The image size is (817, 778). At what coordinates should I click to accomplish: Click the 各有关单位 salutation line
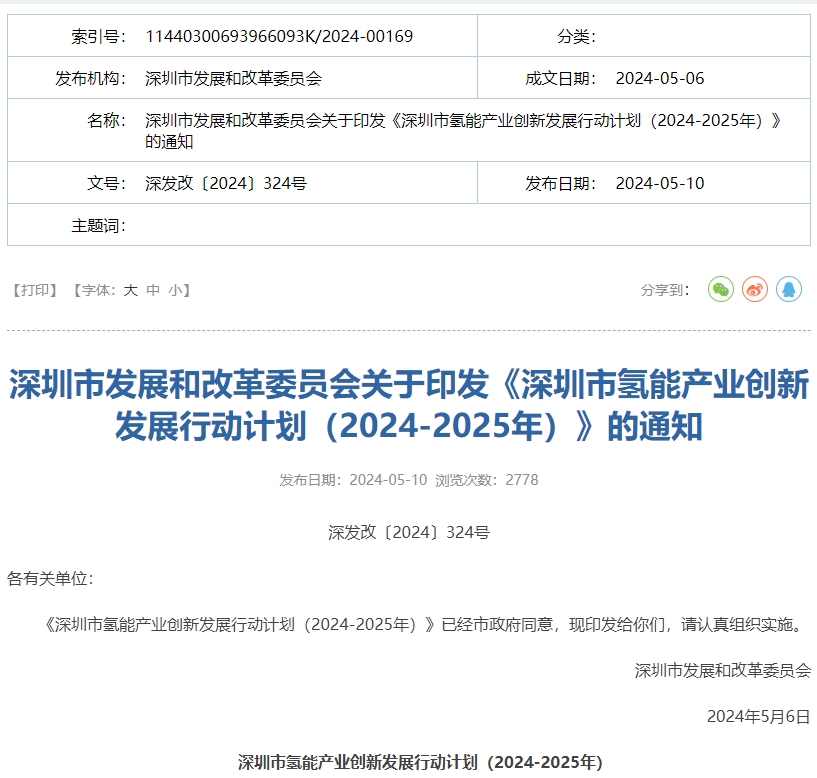50,578
